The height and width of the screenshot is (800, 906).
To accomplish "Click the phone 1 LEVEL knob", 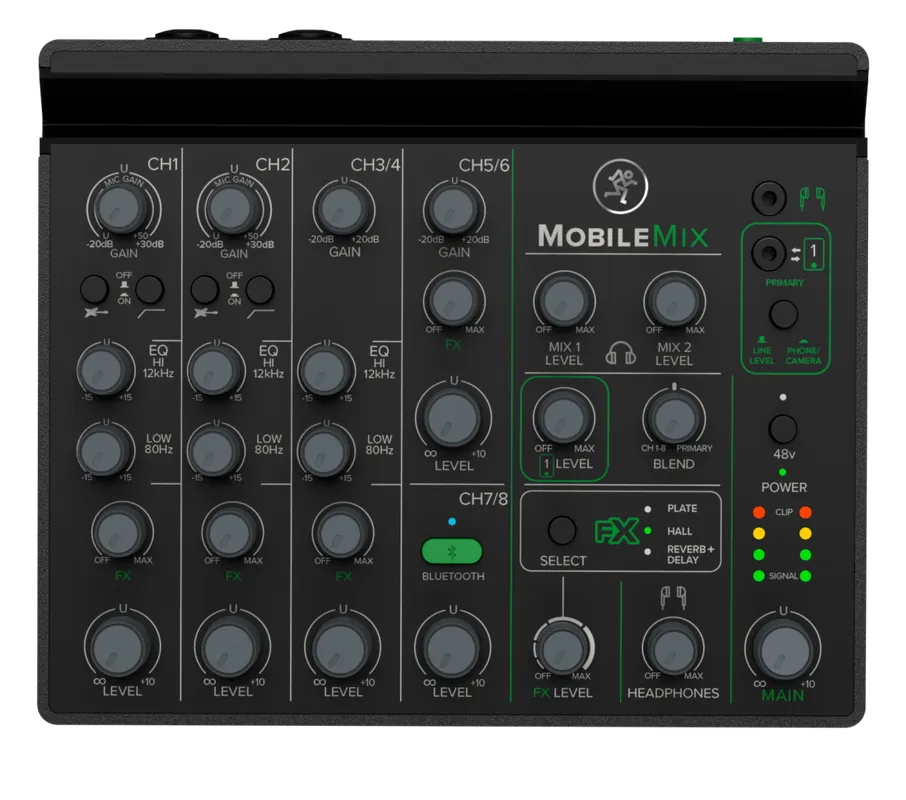I will [x=563, y=418].
